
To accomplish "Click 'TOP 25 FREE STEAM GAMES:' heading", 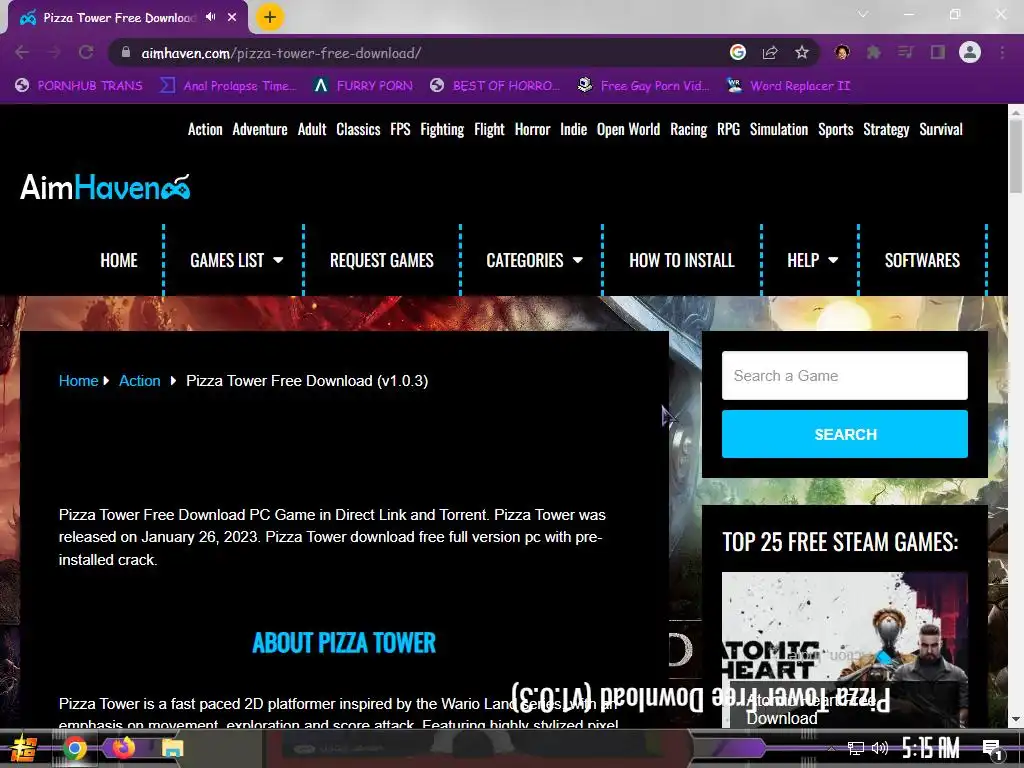I will click(x=840, y=542).
